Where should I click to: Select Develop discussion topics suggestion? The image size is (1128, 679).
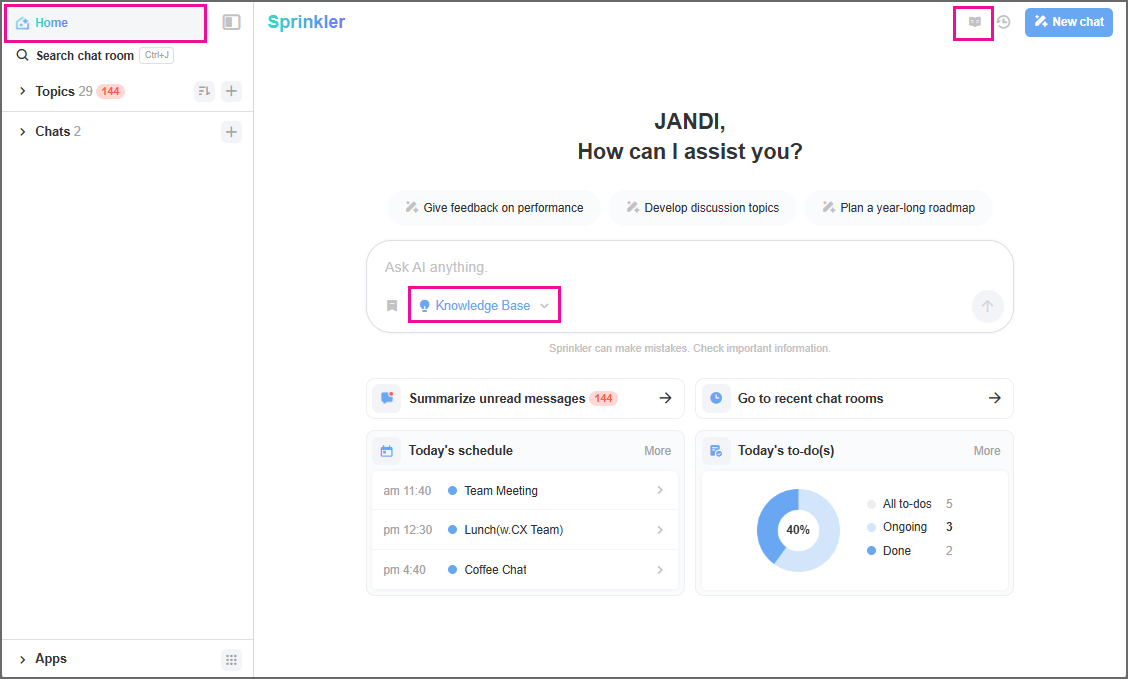click(702, 208)
